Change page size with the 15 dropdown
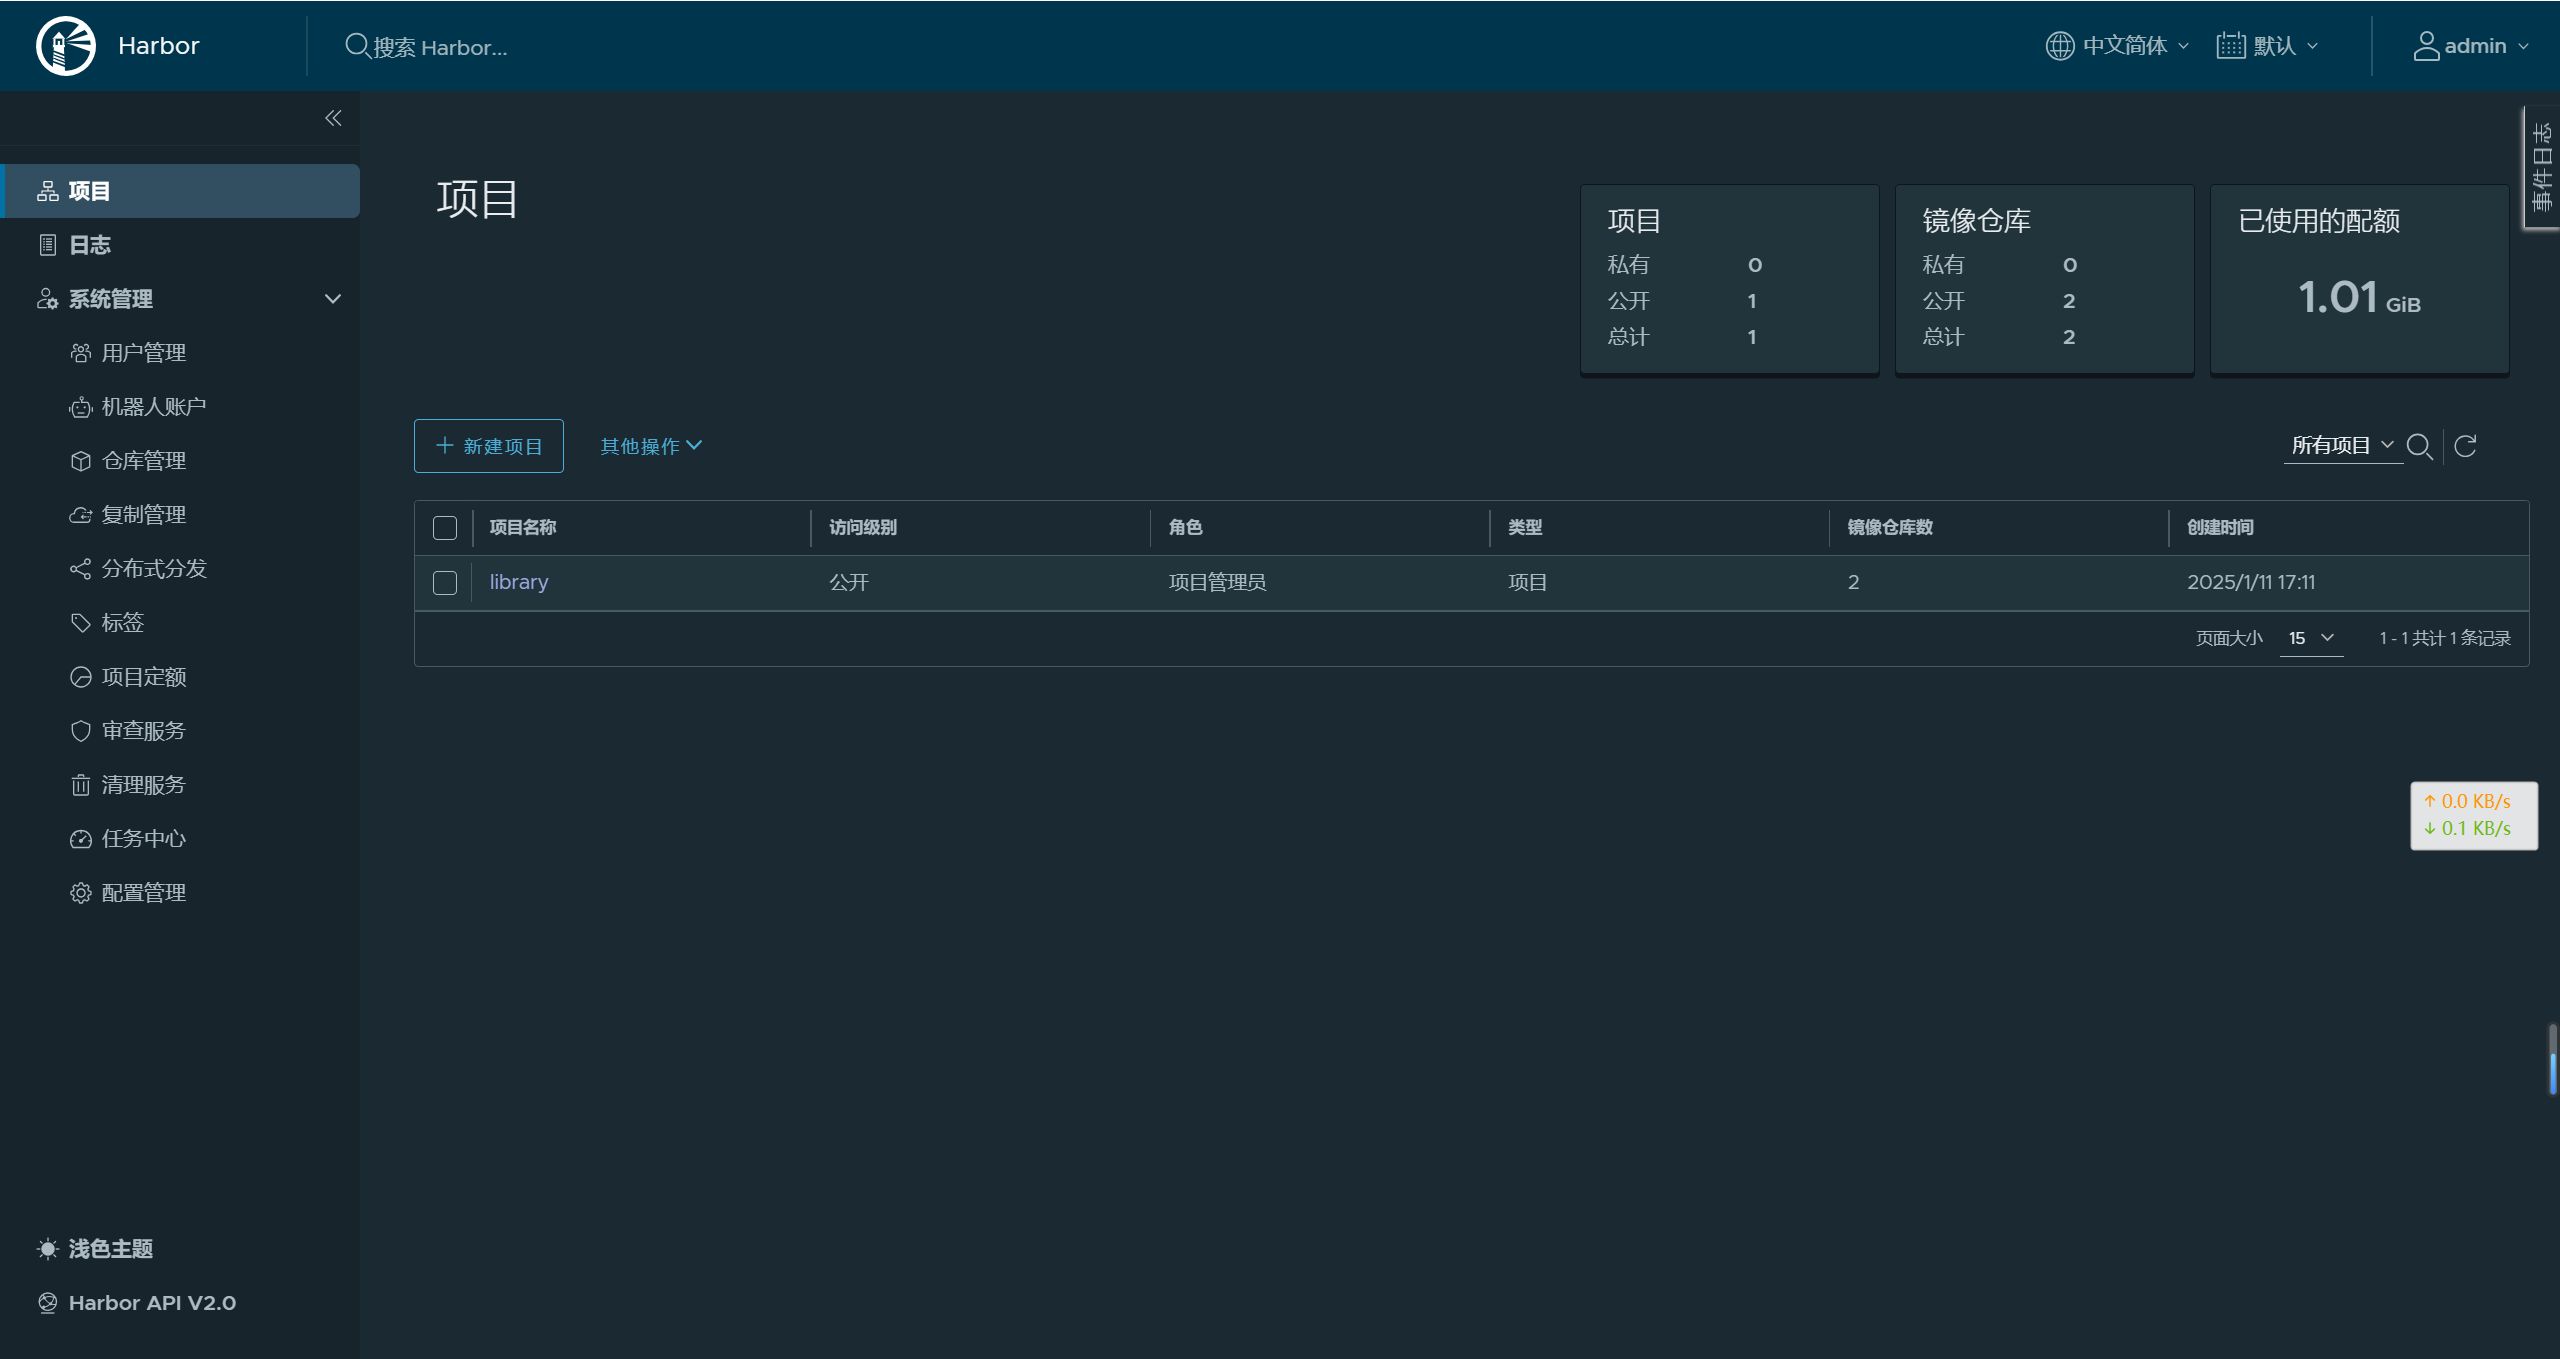 point(2311,638)
